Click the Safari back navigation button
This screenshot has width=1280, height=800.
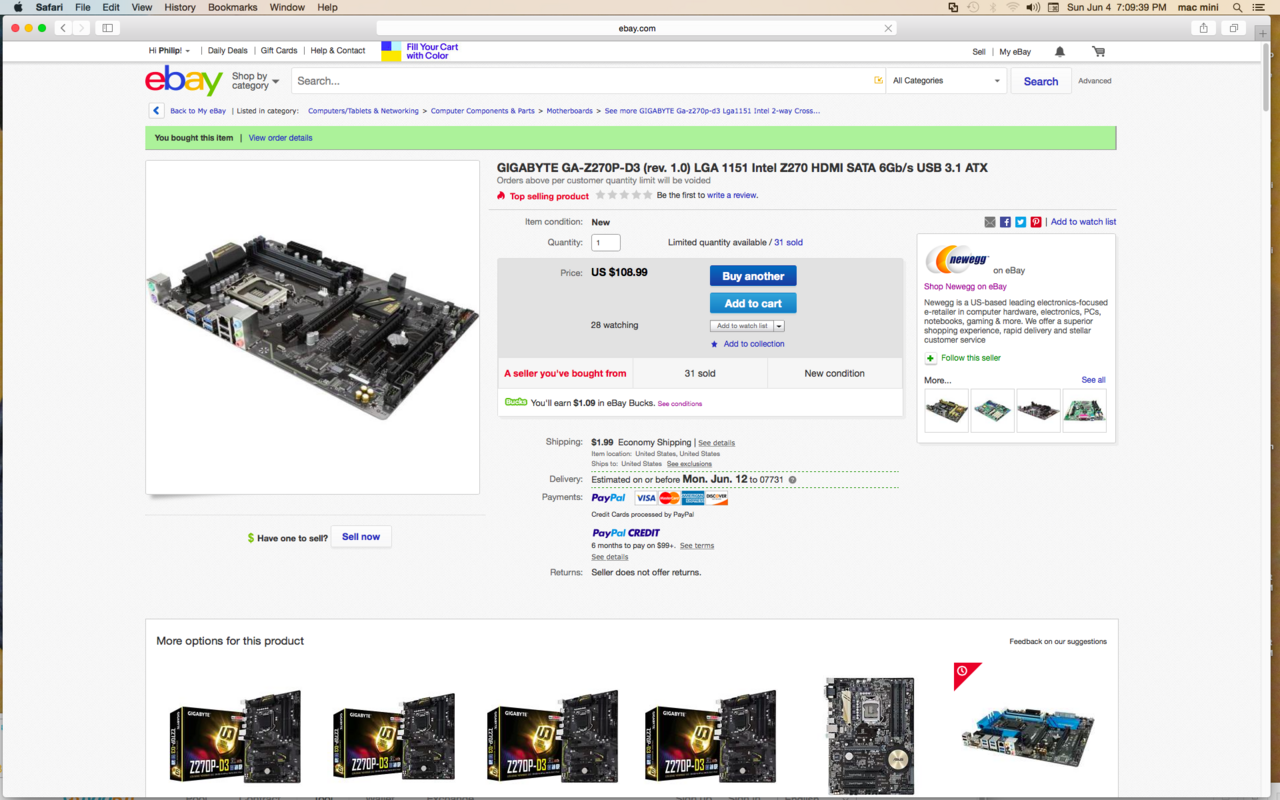(63, 28)
